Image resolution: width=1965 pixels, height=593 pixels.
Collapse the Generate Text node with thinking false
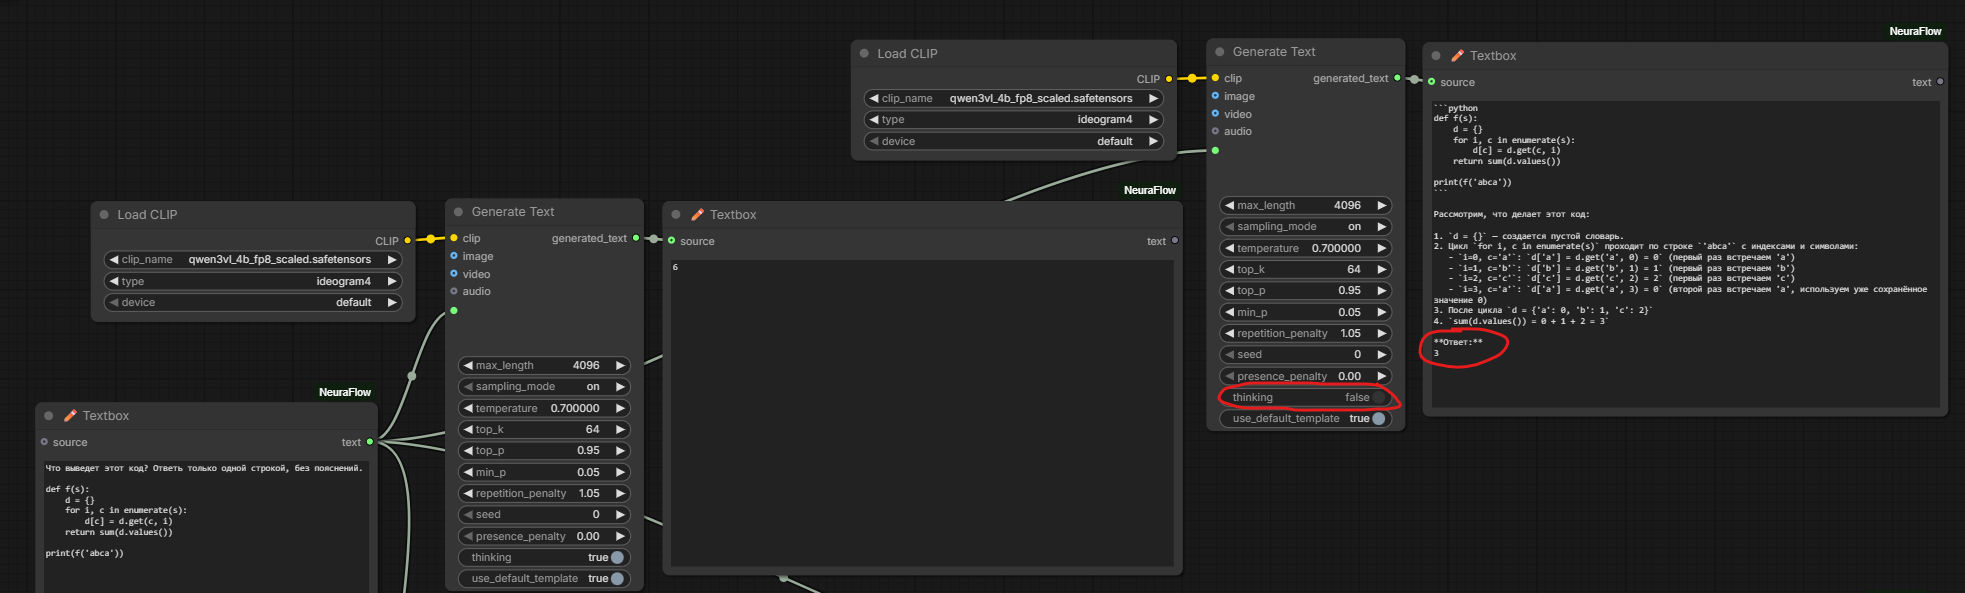coord(1219,51)
